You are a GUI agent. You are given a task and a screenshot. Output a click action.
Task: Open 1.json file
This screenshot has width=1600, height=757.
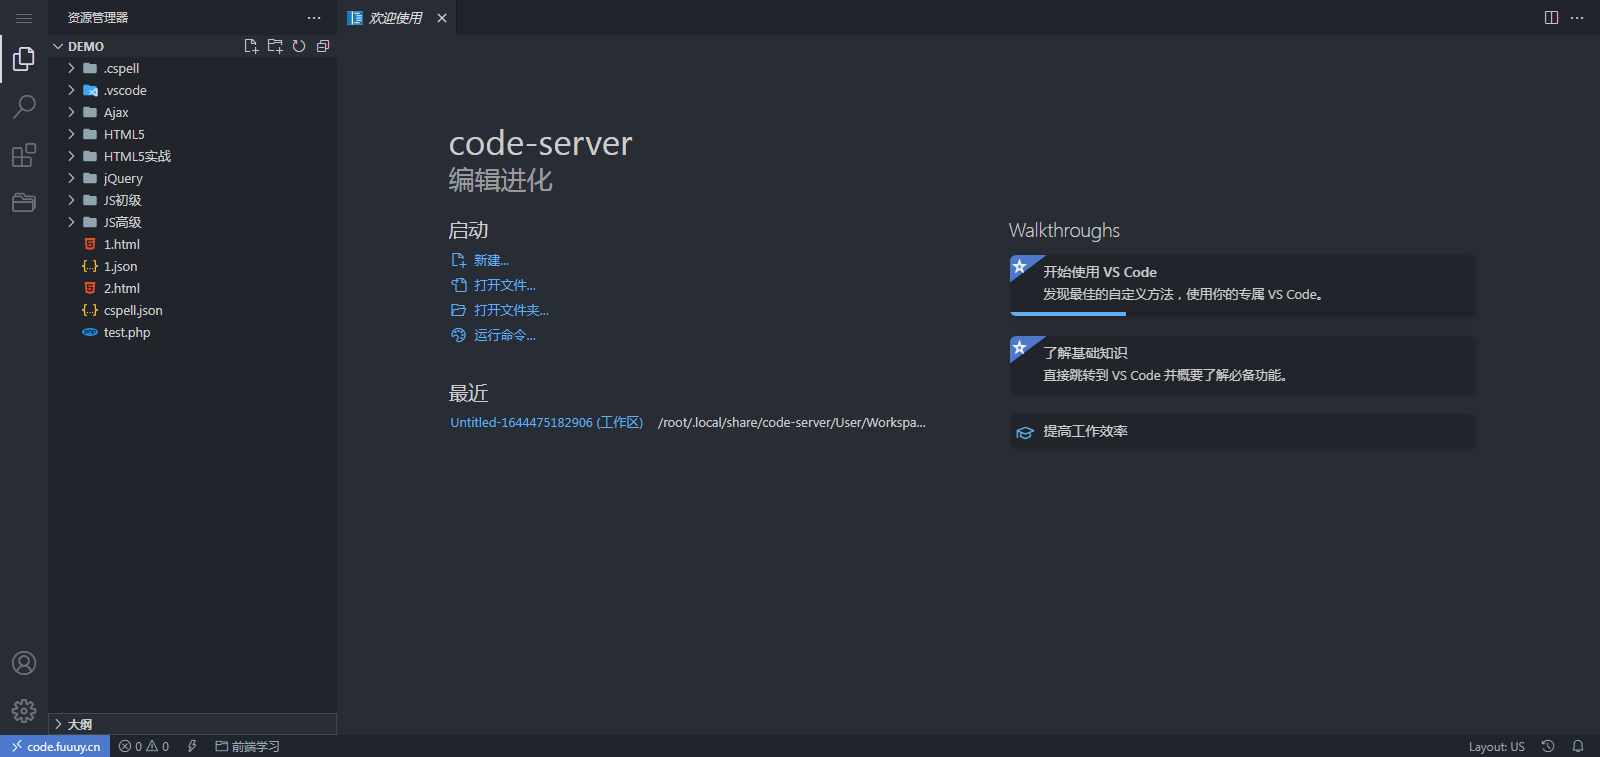click(x=192, y=266)
